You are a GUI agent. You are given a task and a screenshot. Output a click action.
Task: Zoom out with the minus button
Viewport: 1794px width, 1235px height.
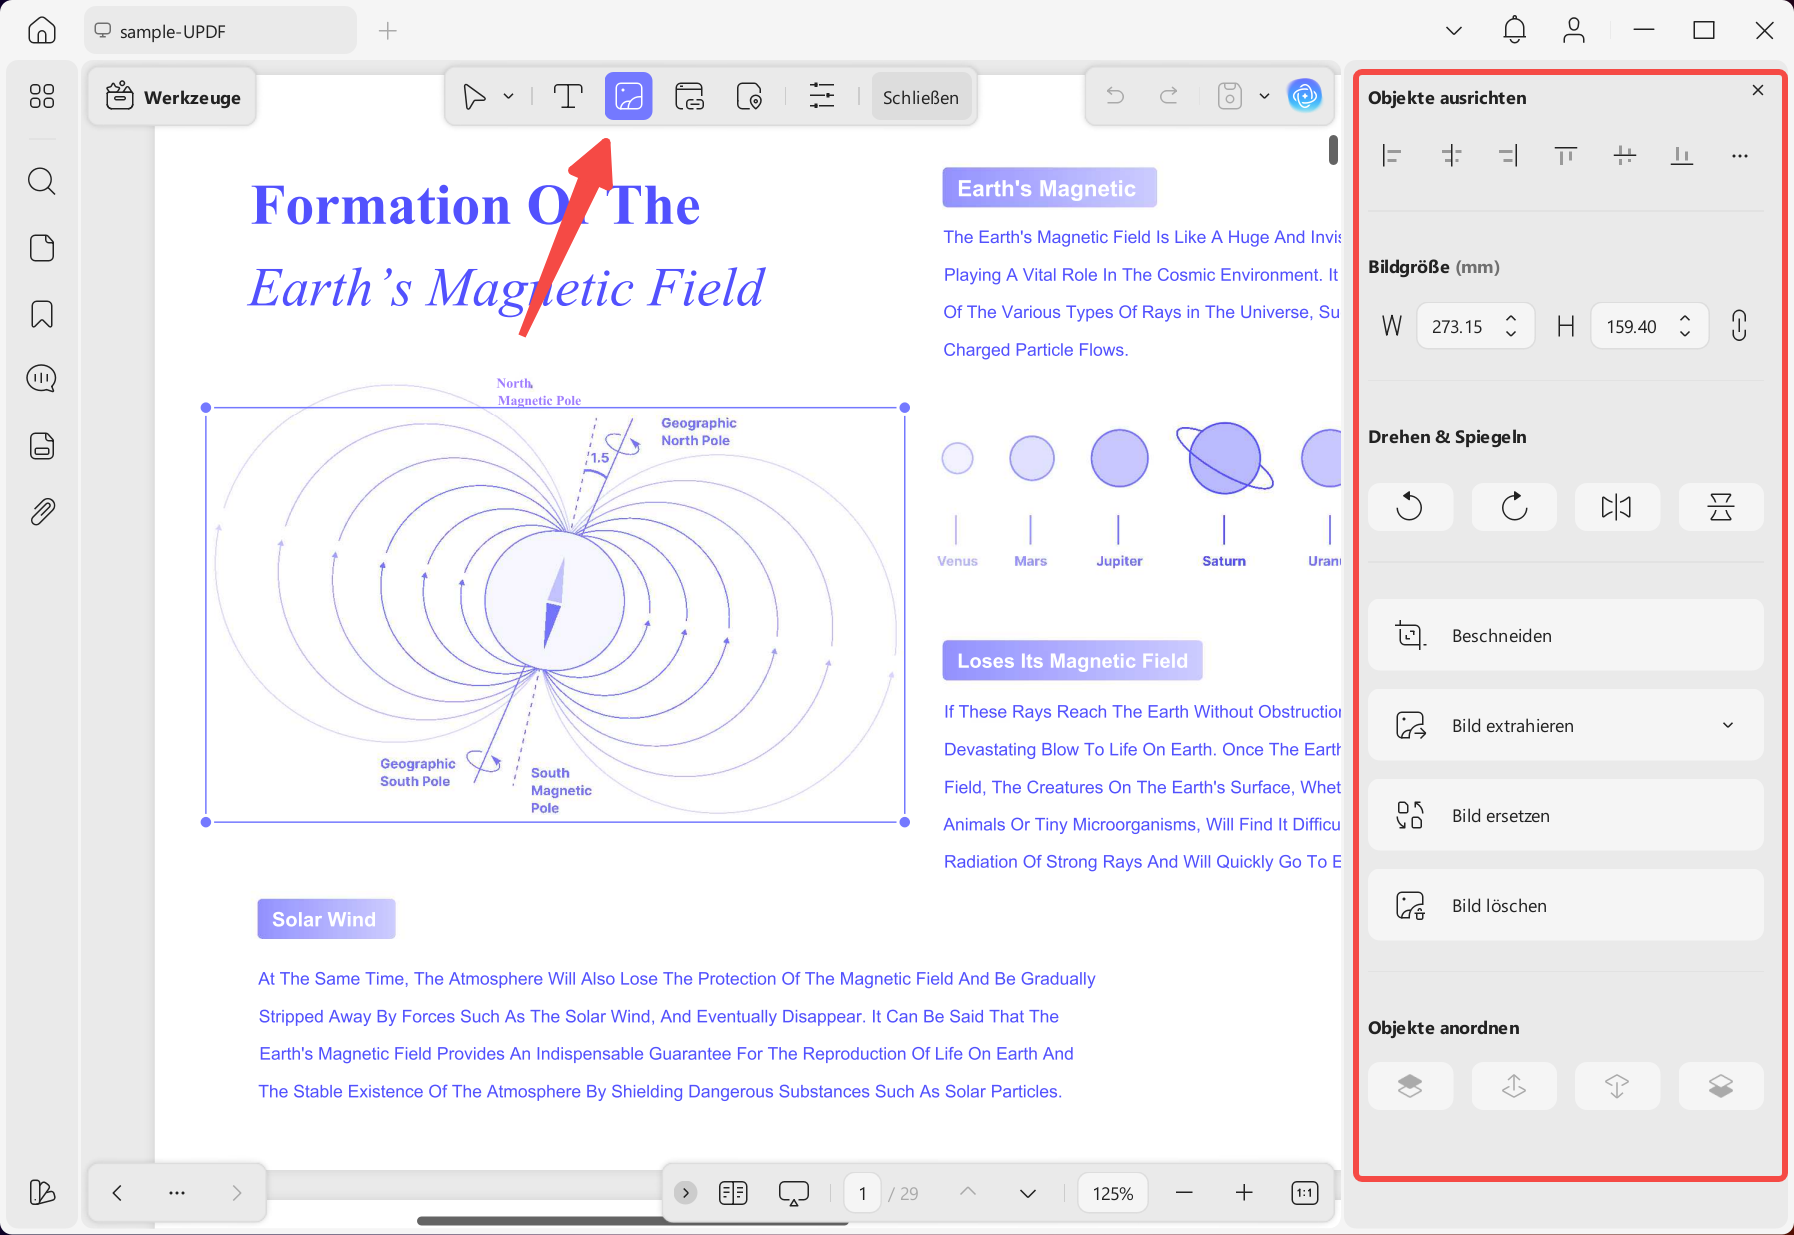pos(1184,1193)
